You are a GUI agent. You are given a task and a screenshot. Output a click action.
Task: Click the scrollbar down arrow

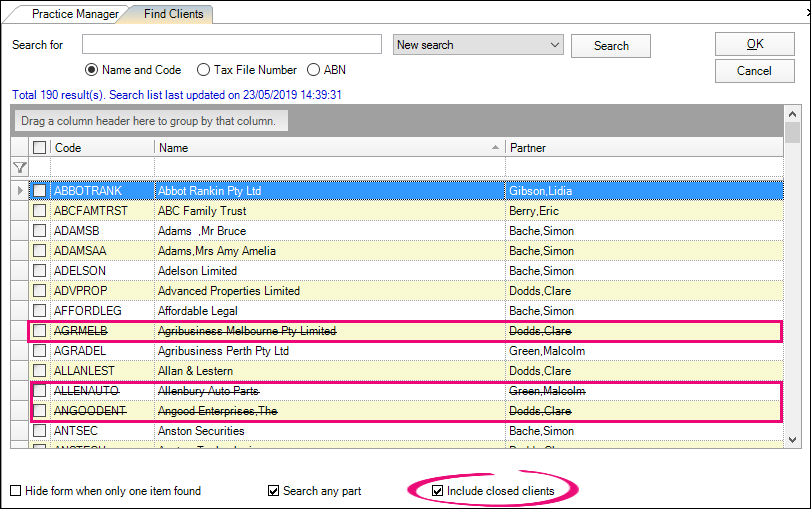[793, 440]
